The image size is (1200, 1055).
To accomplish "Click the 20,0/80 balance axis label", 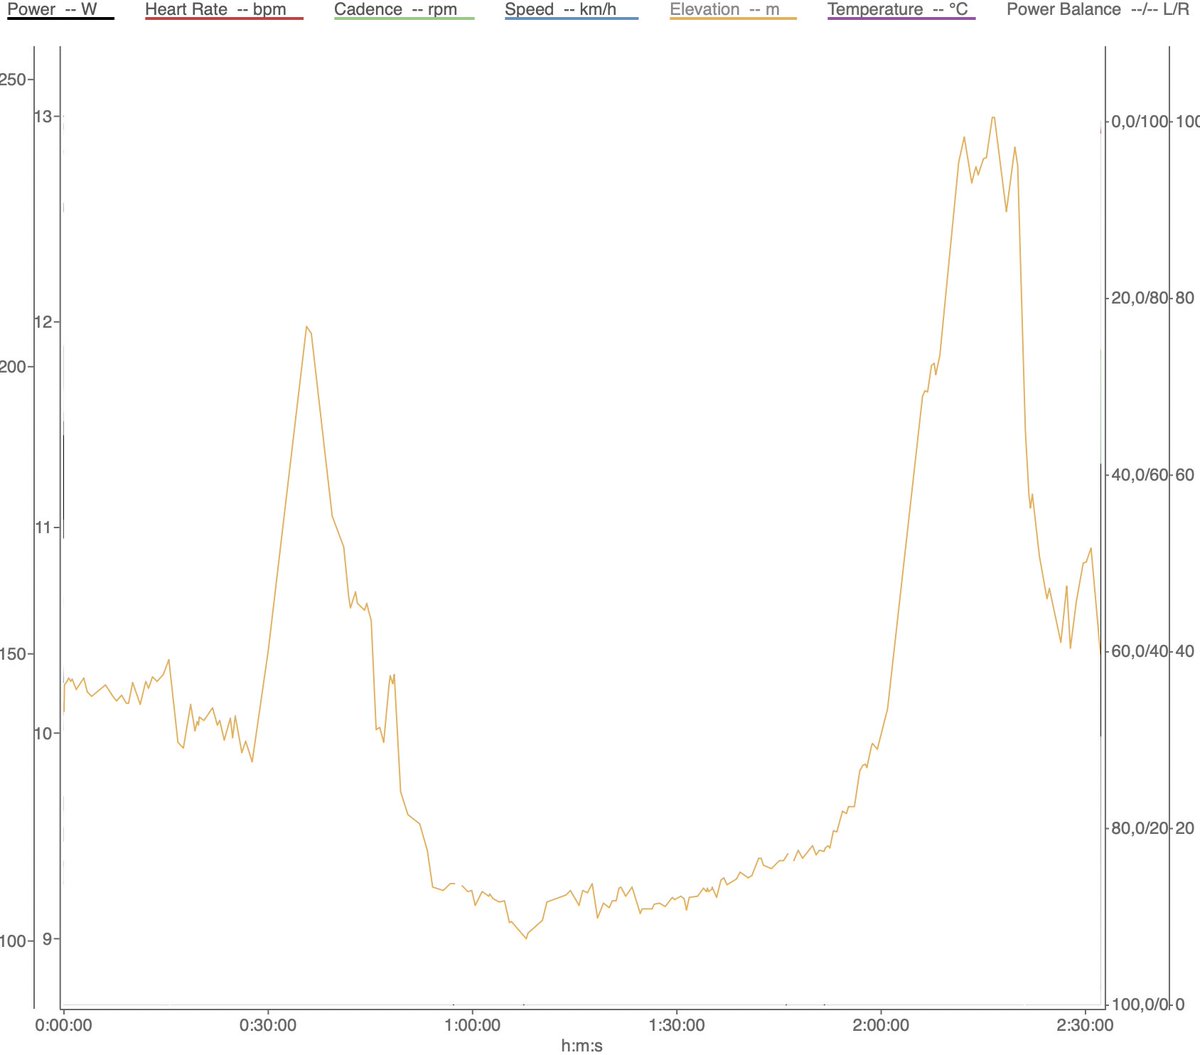I will click(1140, 298).
